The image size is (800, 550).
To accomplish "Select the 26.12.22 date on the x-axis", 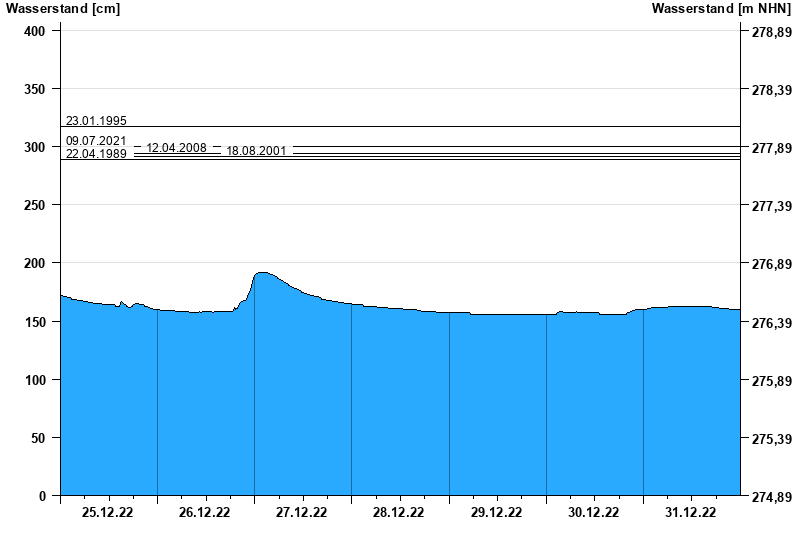I will click(x=205, y=513).
